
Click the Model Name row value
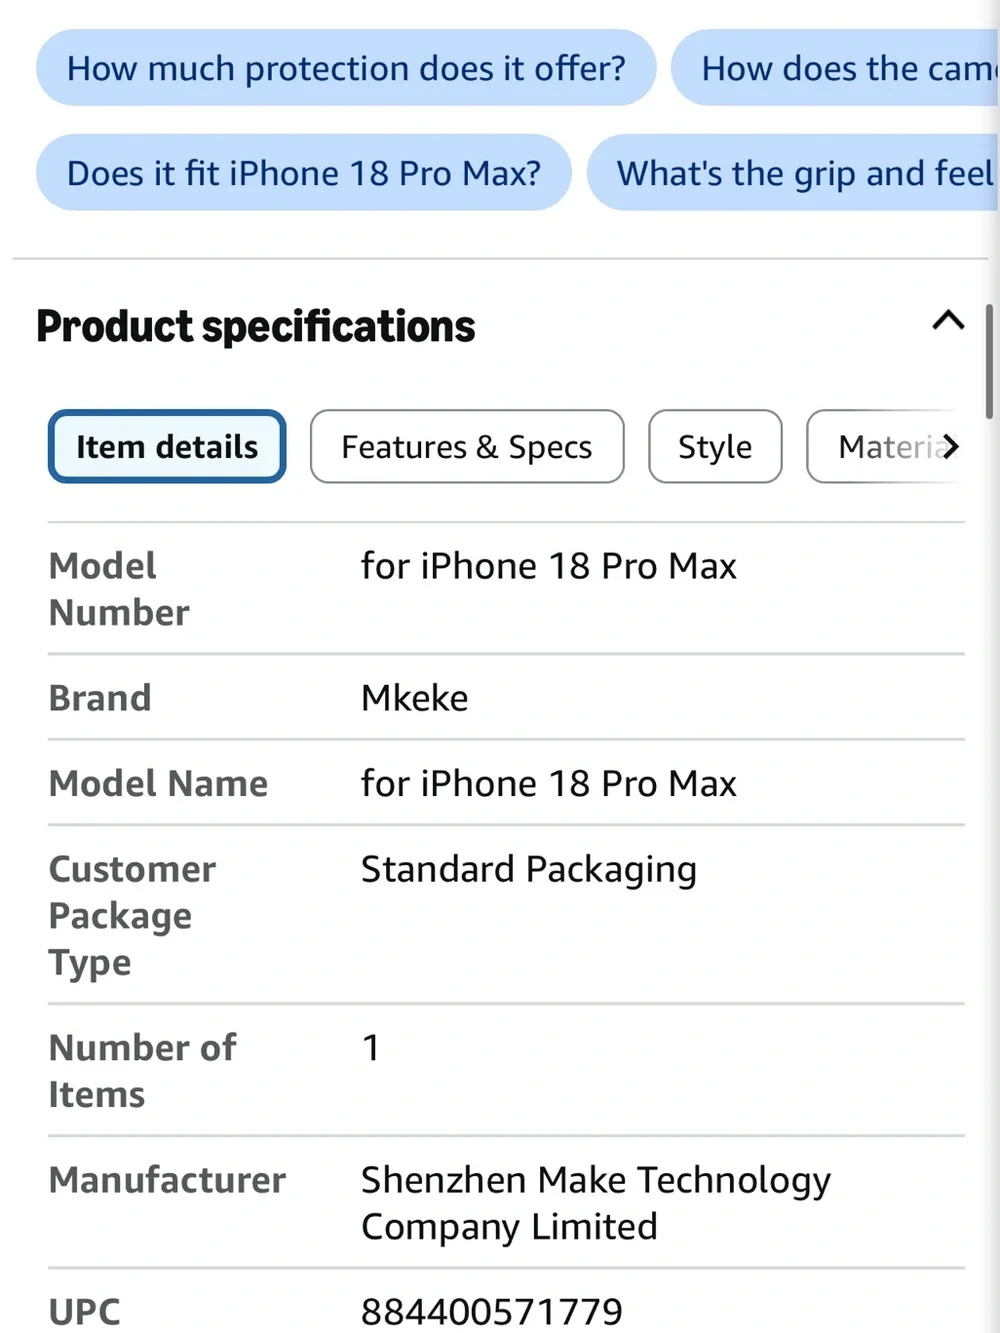click(549, 784)
